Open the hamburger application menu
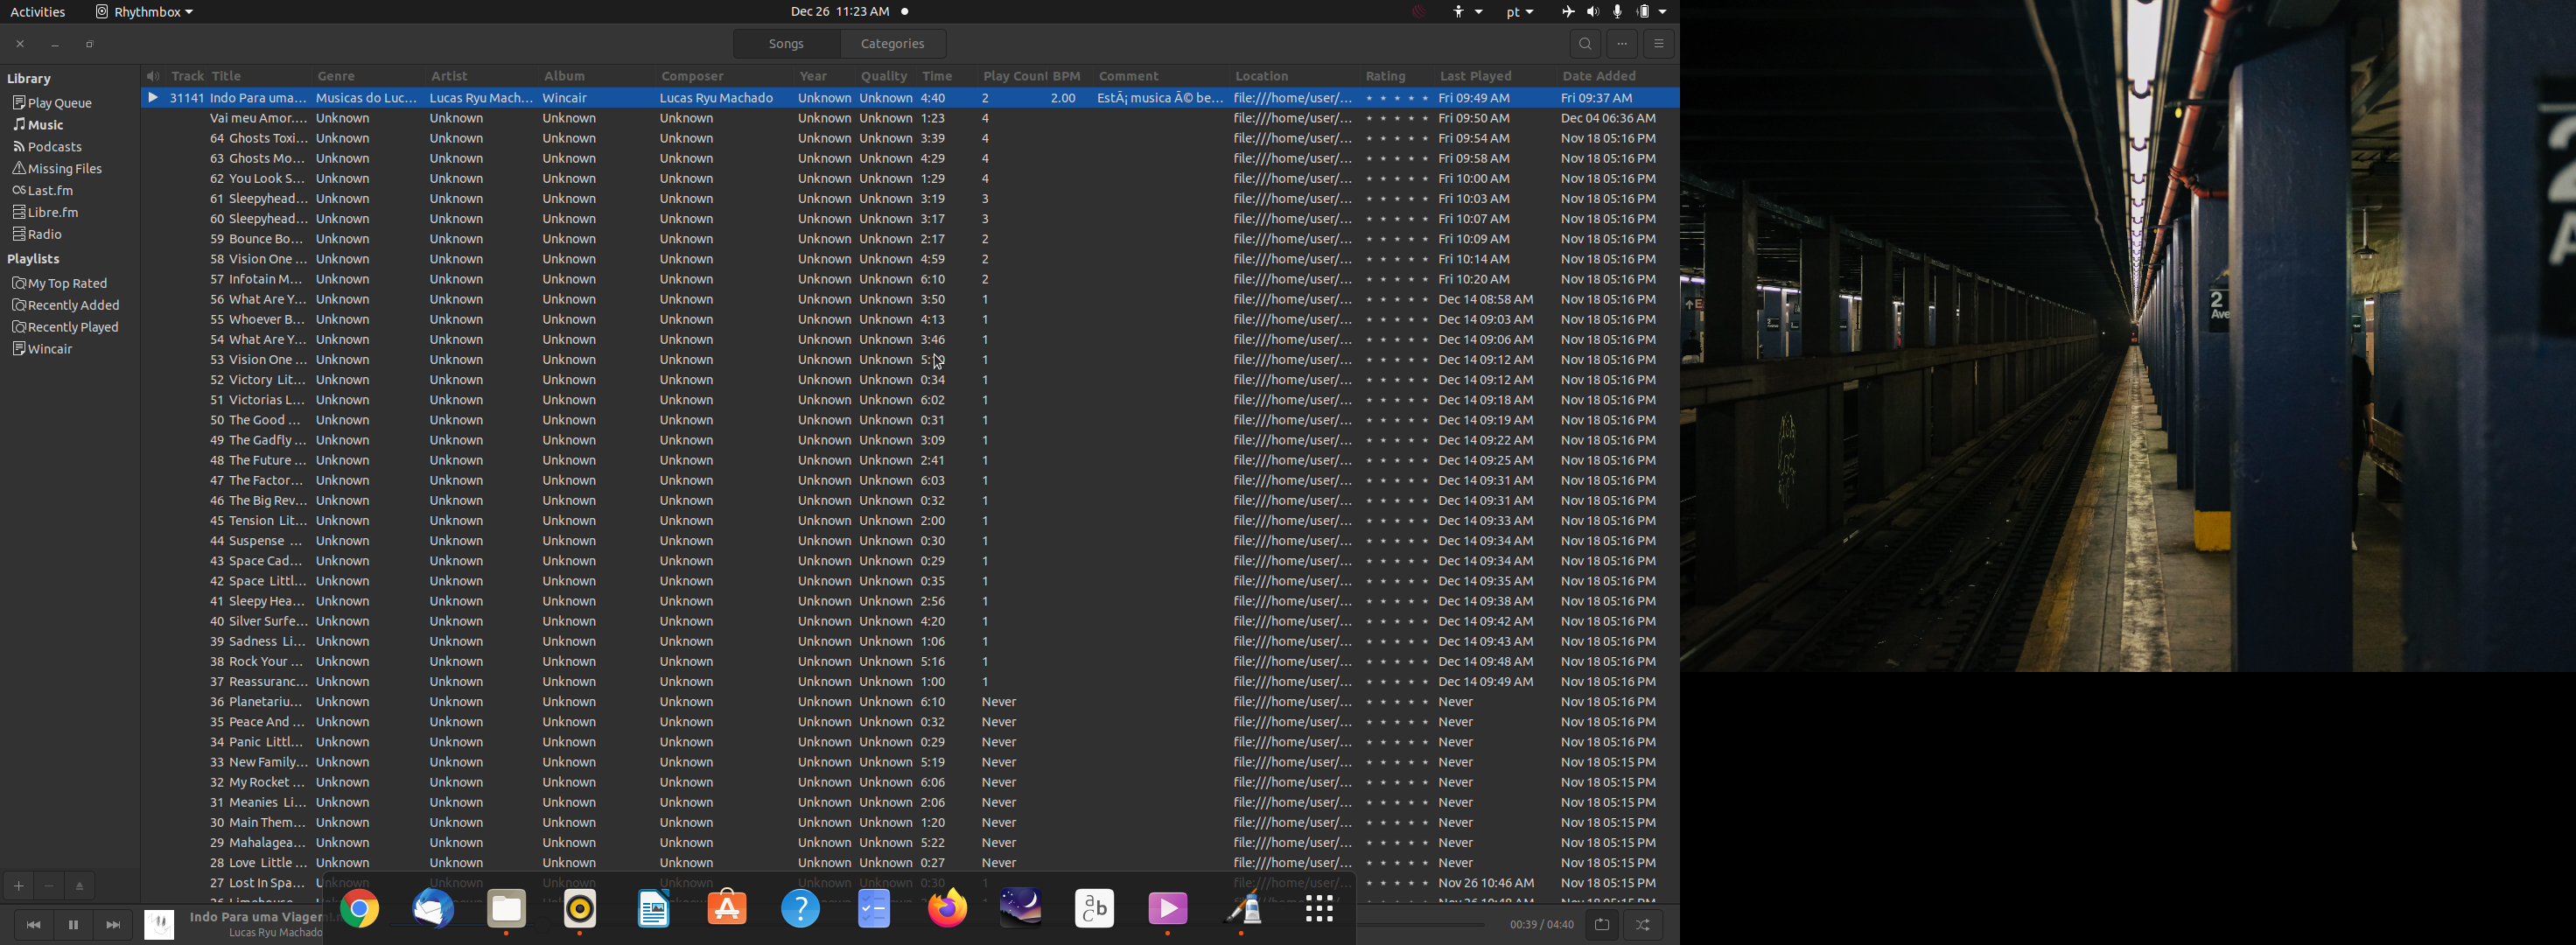2576x945 pixels. point(1659,44)
